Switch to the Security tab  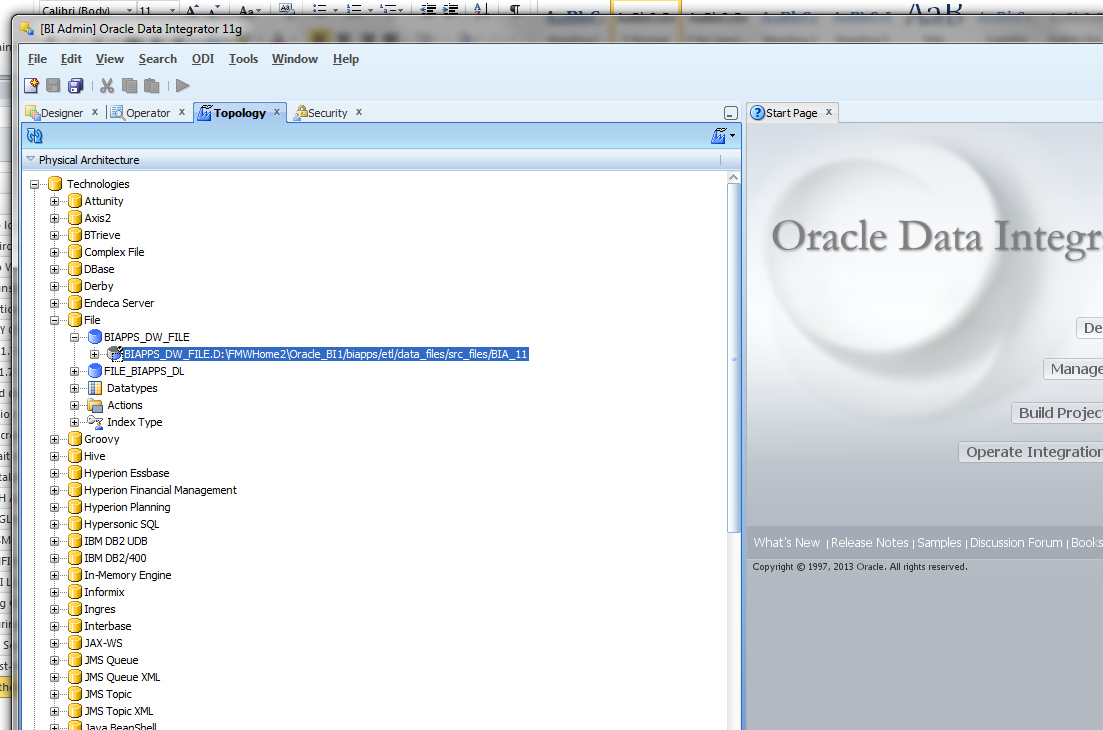pos(327,113)
